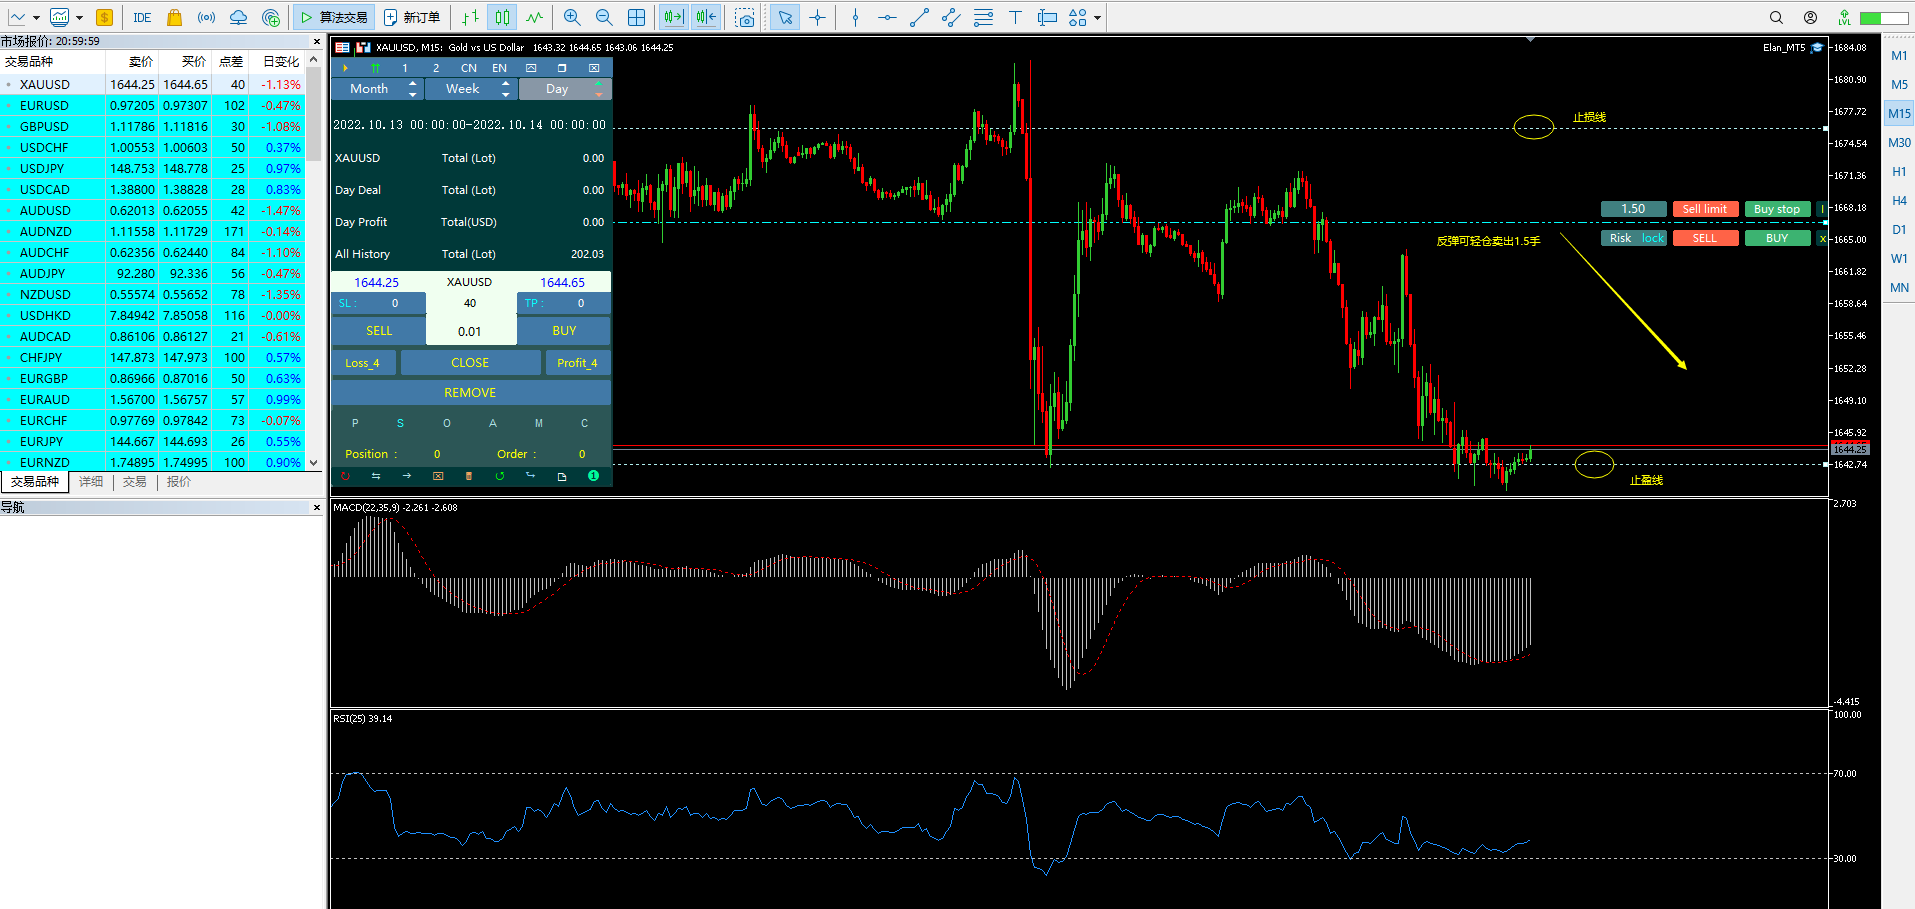Click the Signals broadcast icon
Screen dimensions: 1915x909
coord(206,17)
